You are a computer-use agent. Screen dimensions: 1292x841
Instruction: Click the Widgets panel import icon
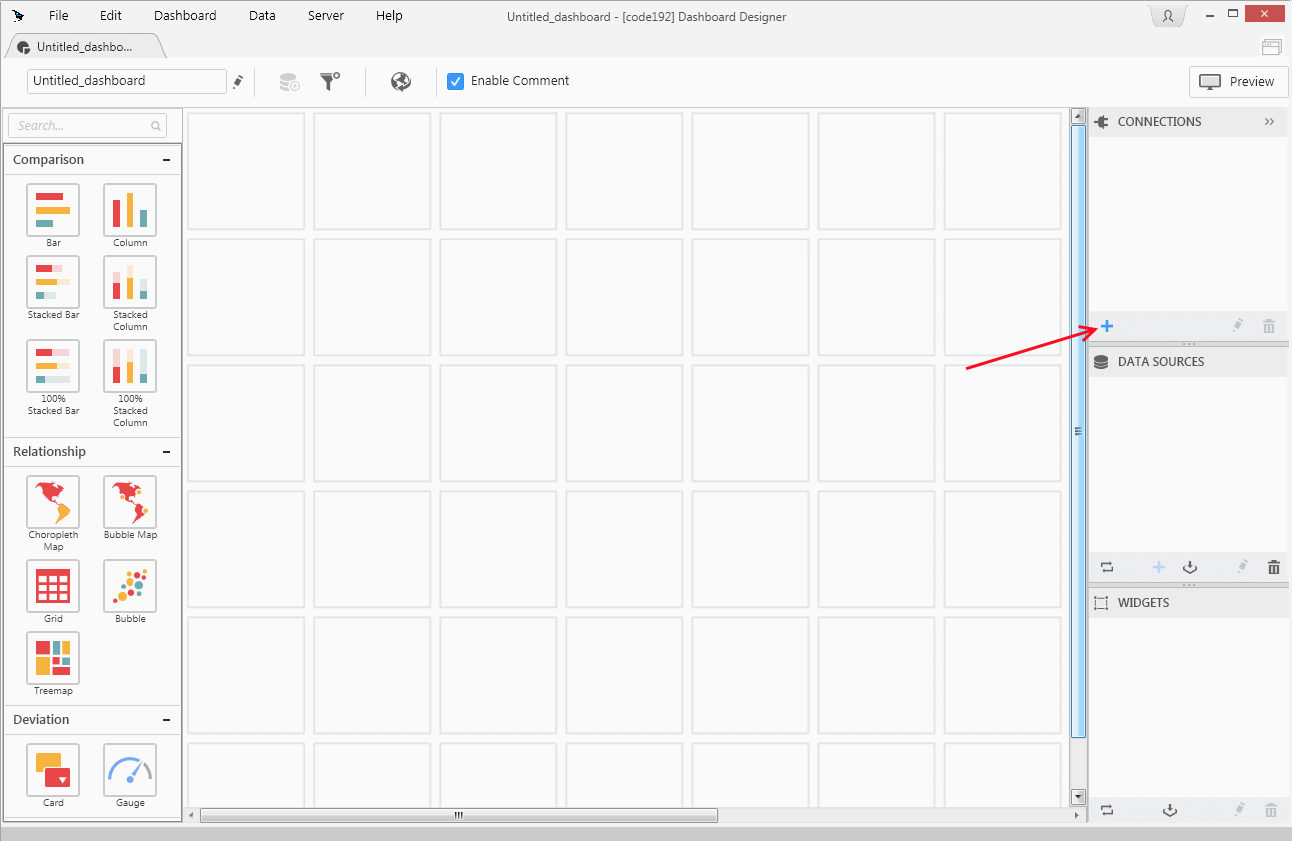tap(1170, 810)
